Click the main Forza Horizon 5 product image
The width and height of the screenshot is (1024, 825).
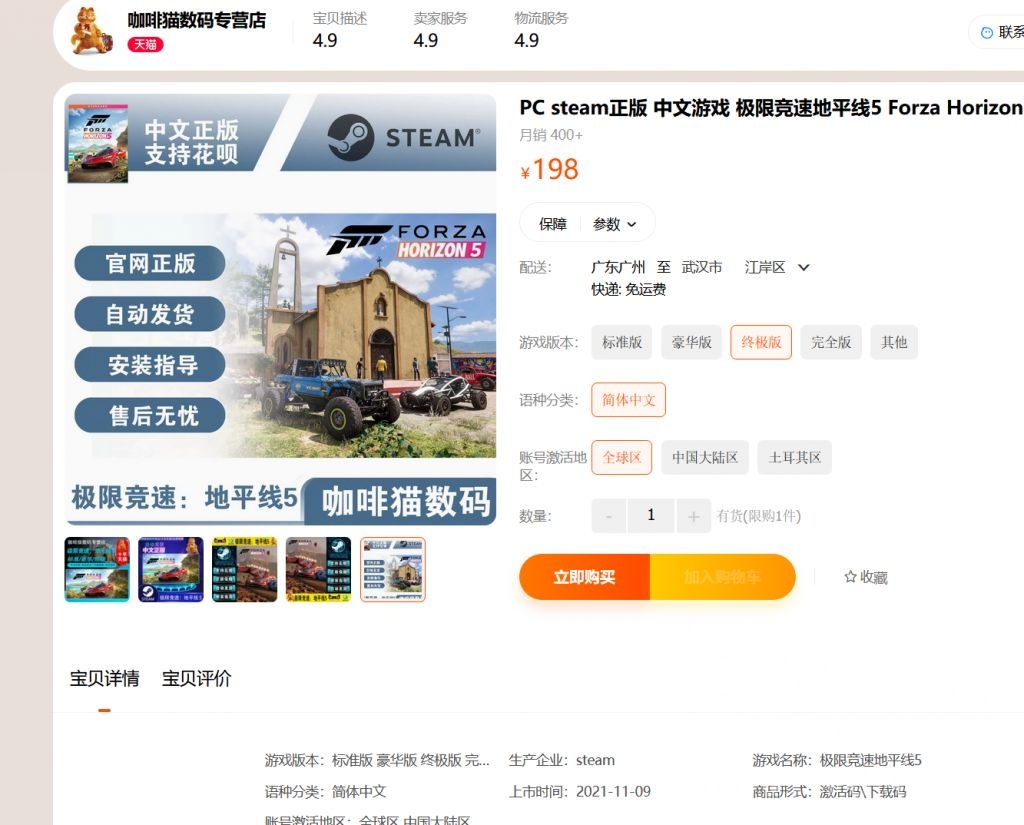[x=280, y=310]
